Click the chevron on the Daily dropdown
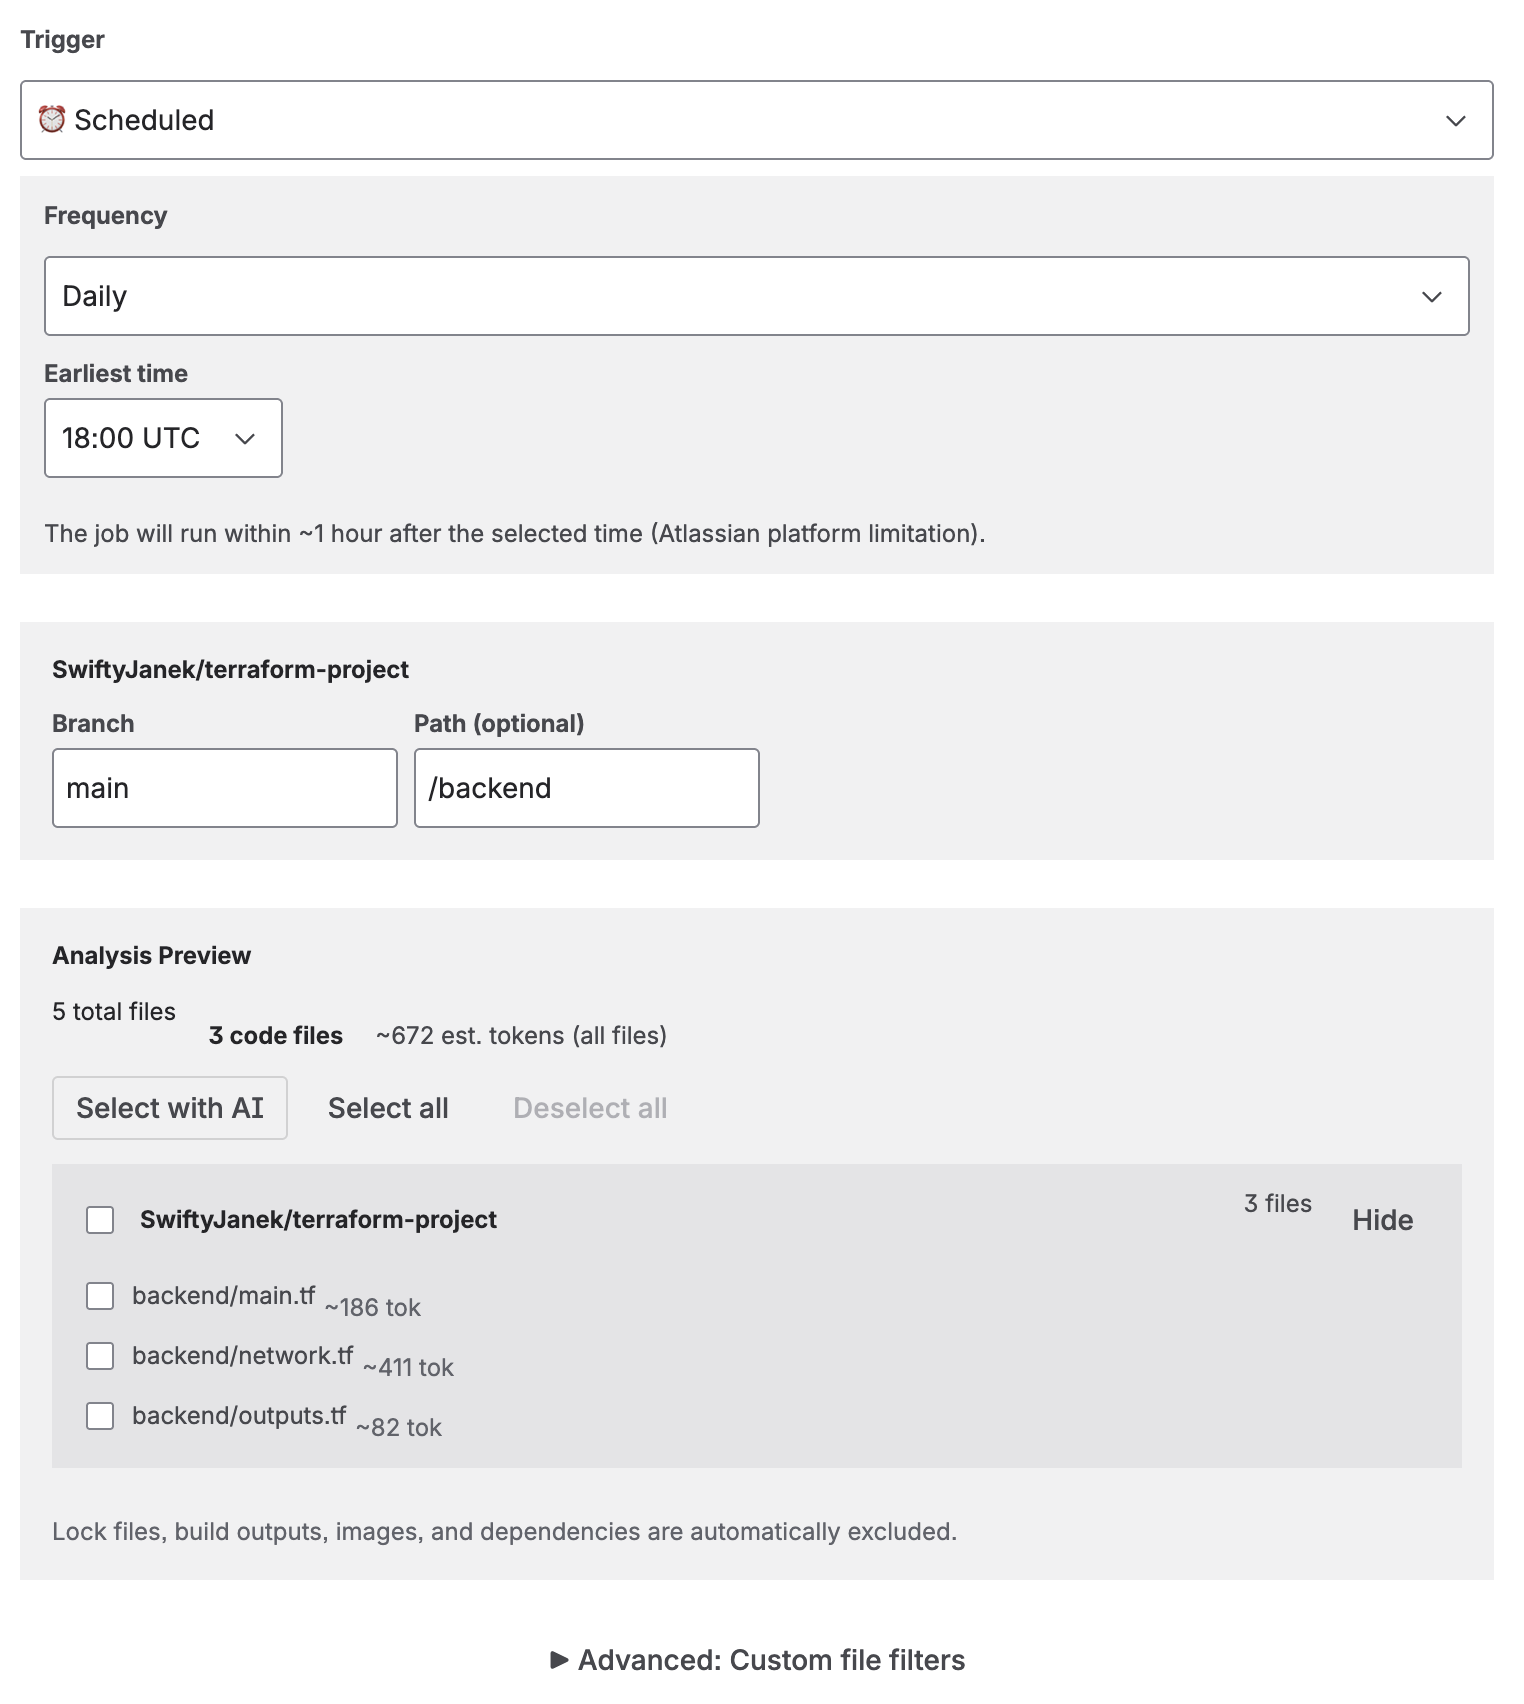This screenshot has width=1524, height=1704. [1432, 295]
